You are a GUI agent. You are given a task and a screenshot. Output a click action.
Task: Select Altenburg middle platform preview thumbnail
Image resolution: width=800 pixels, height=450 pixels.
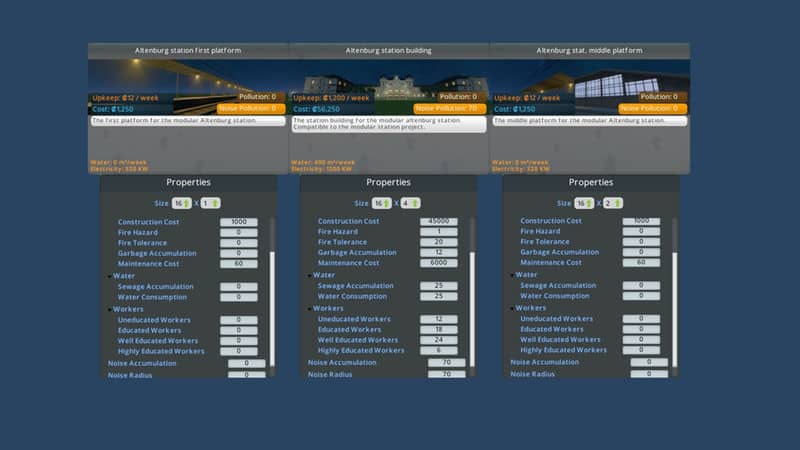point(590,82)
